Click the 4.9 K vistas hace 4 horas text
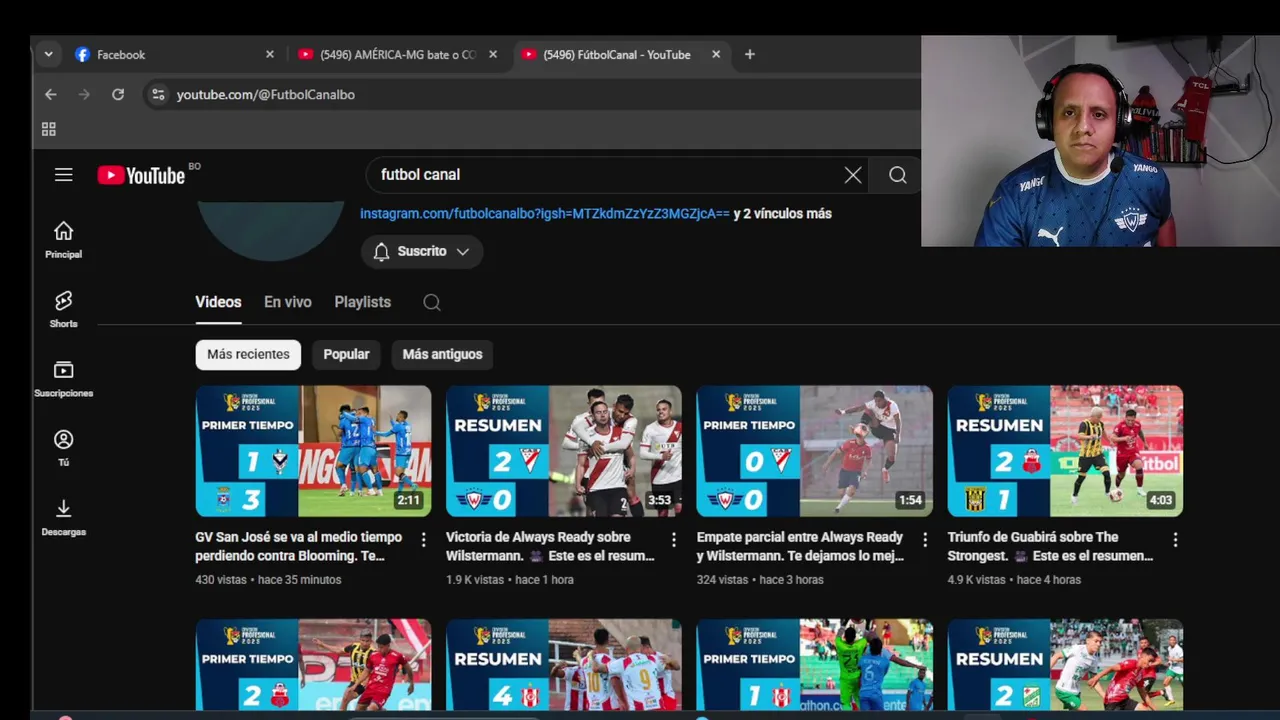The height and width of the screenshot is (720, 1280). click(x=1014, y=580)
